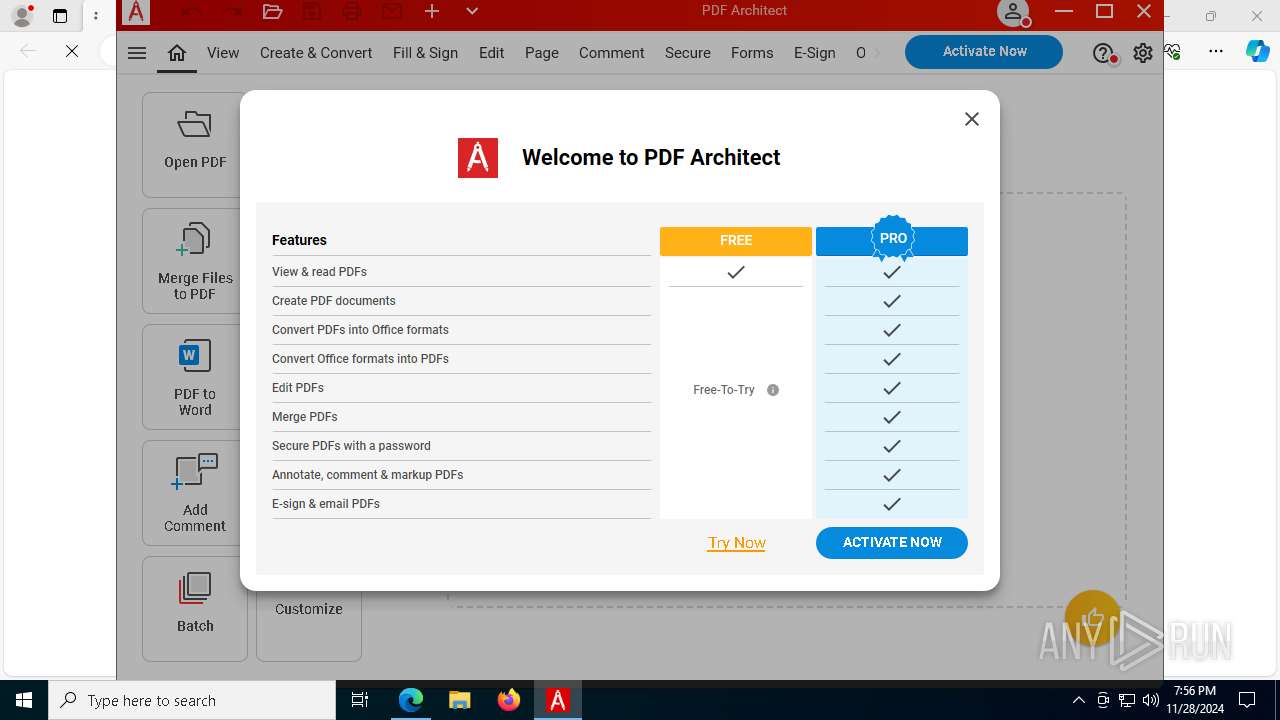Click the Open PDF tile

point(195,144)
